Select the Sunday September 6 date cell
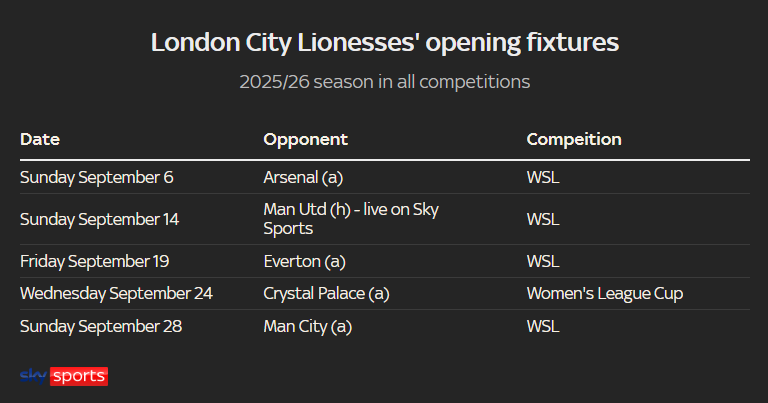 tap(97, 177)
